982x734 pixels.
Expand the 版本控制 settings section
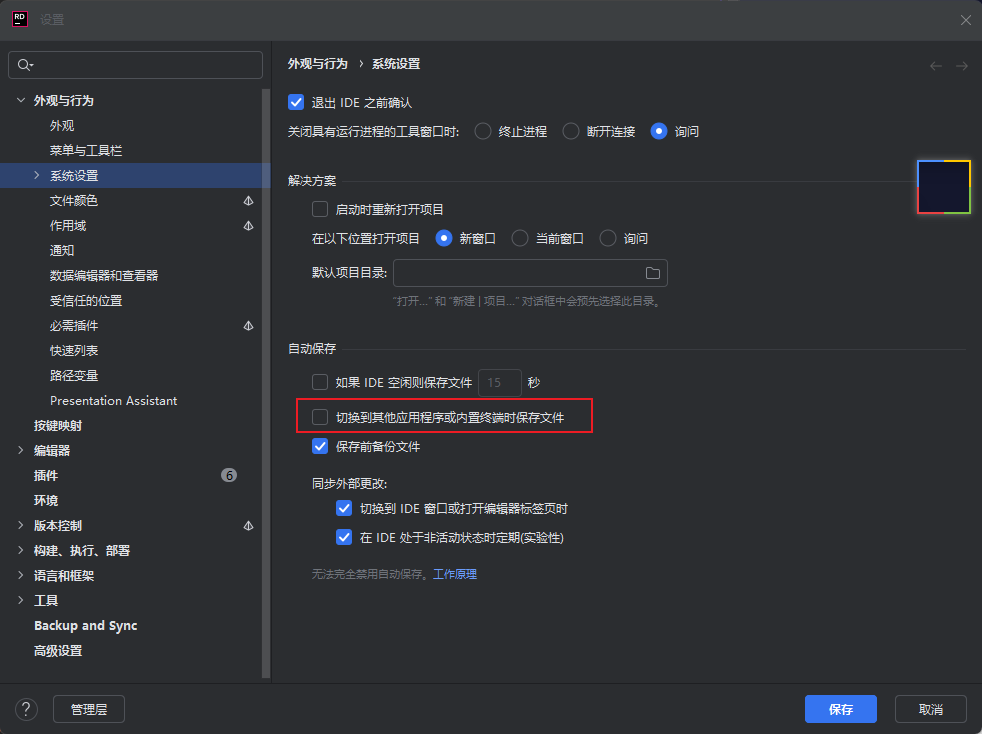(20, 525)
